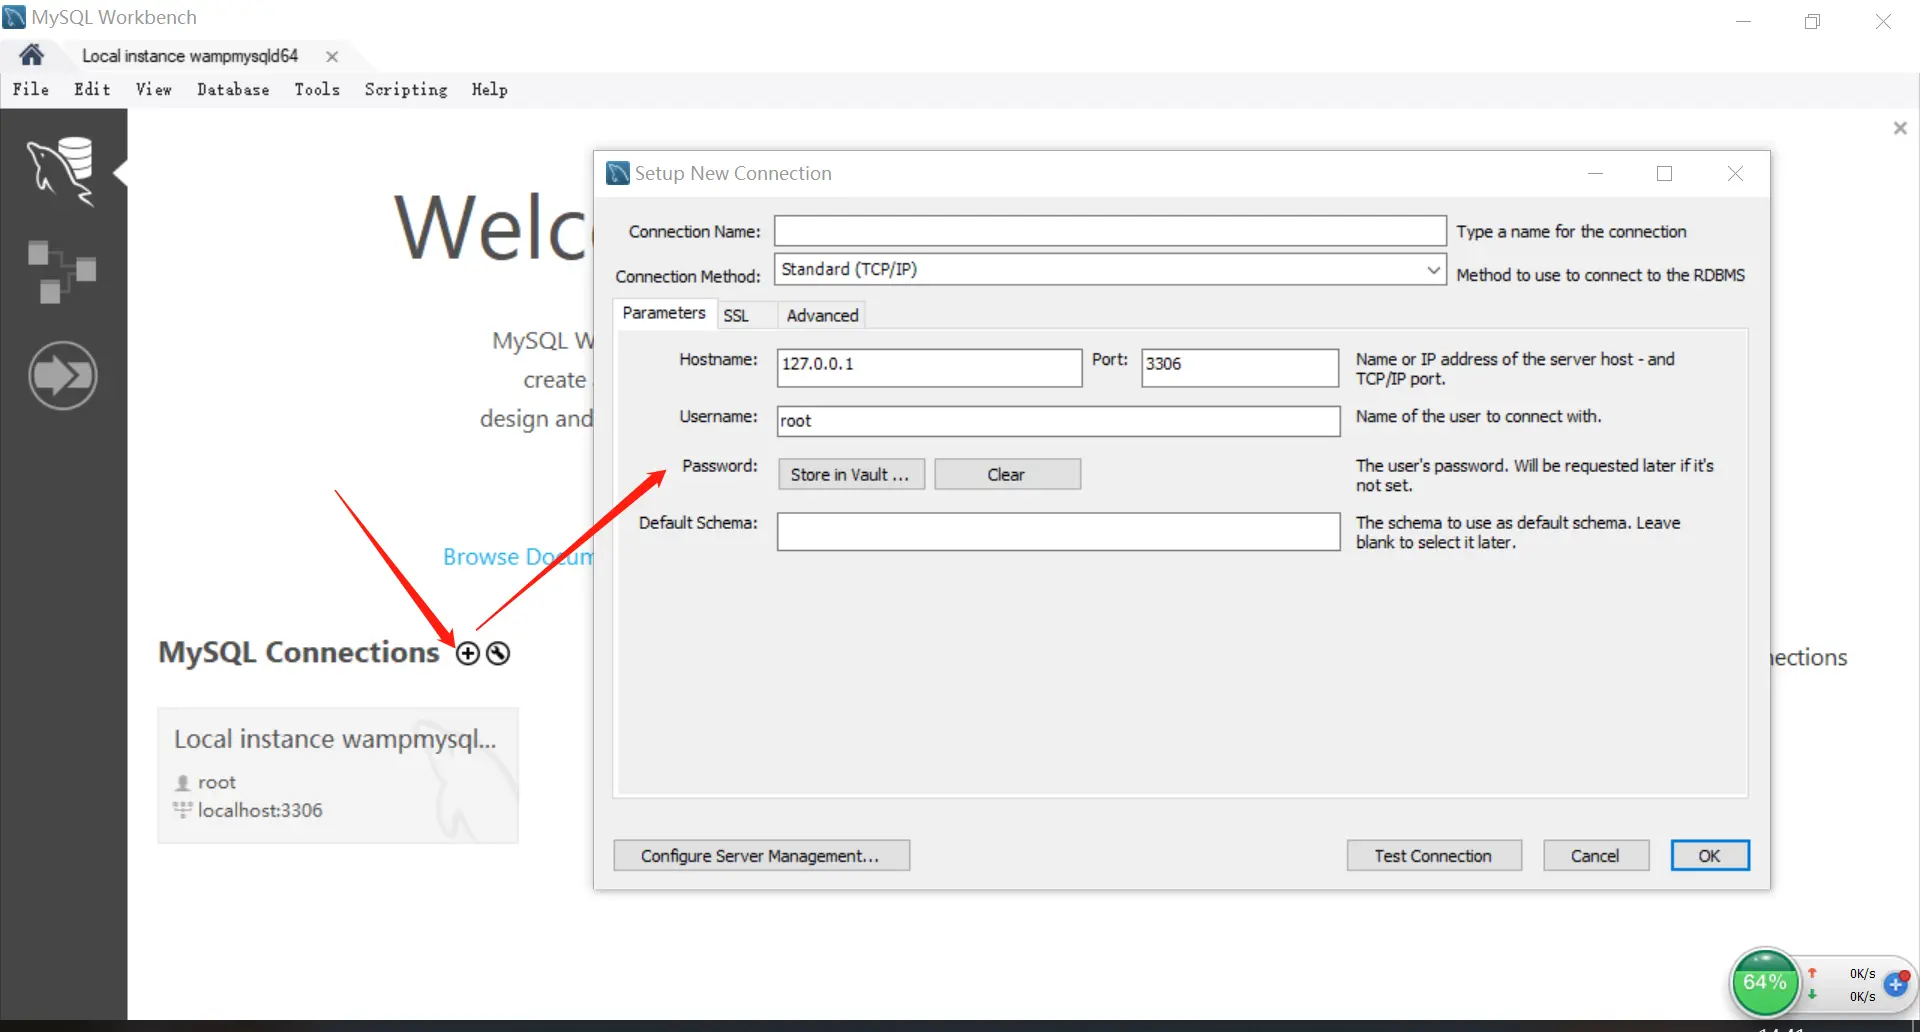Open manage connections wrench icon
This screenshot has height=1032, width=1920.
pos(498,653)
